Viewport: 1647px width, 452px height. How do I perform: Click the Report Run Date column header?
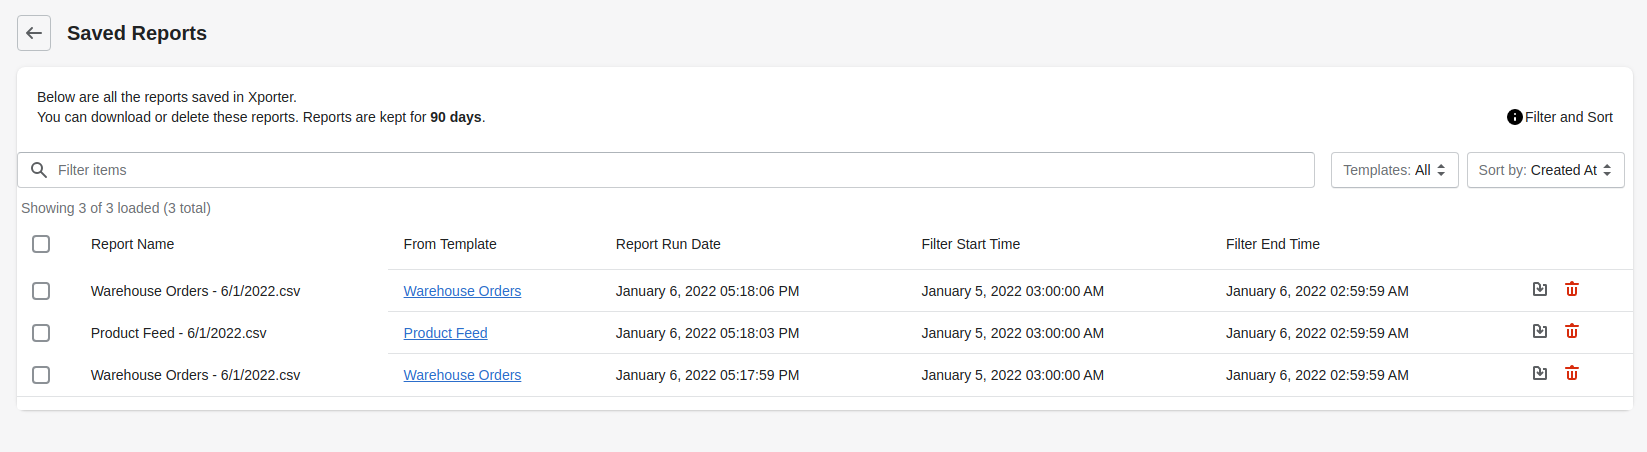point(668,244)
